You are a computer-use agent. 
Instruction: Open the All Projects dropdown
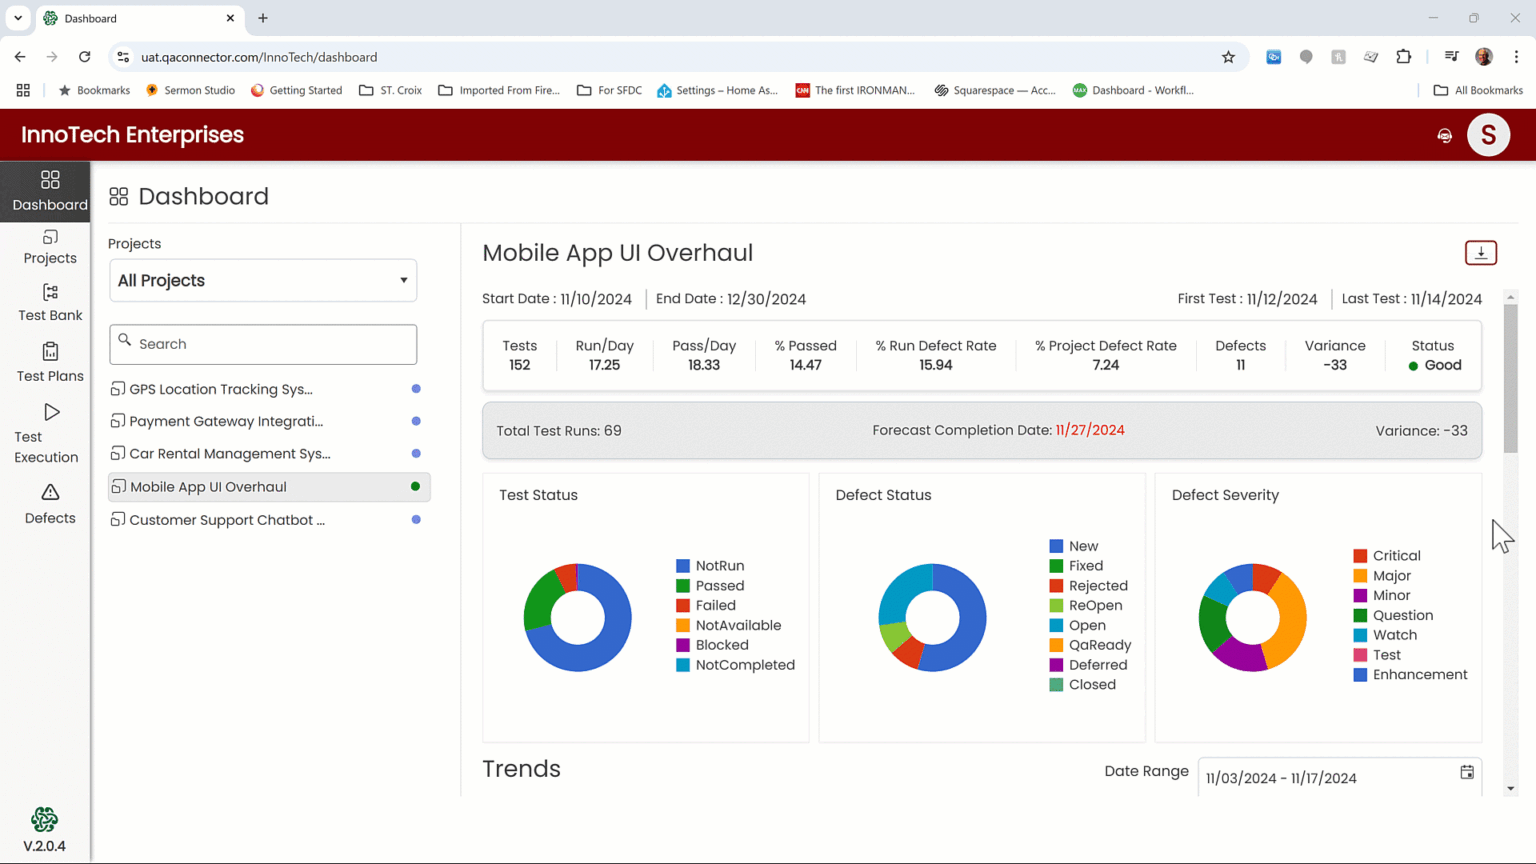pyautogui.click(x=263, y=281)
